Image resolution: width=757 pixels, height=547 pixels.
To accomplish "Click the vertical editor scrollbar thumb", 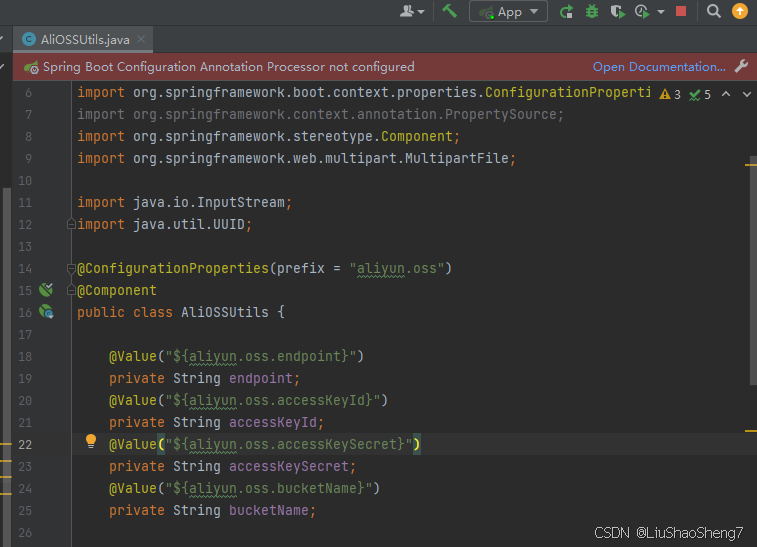I will [753, 270].
